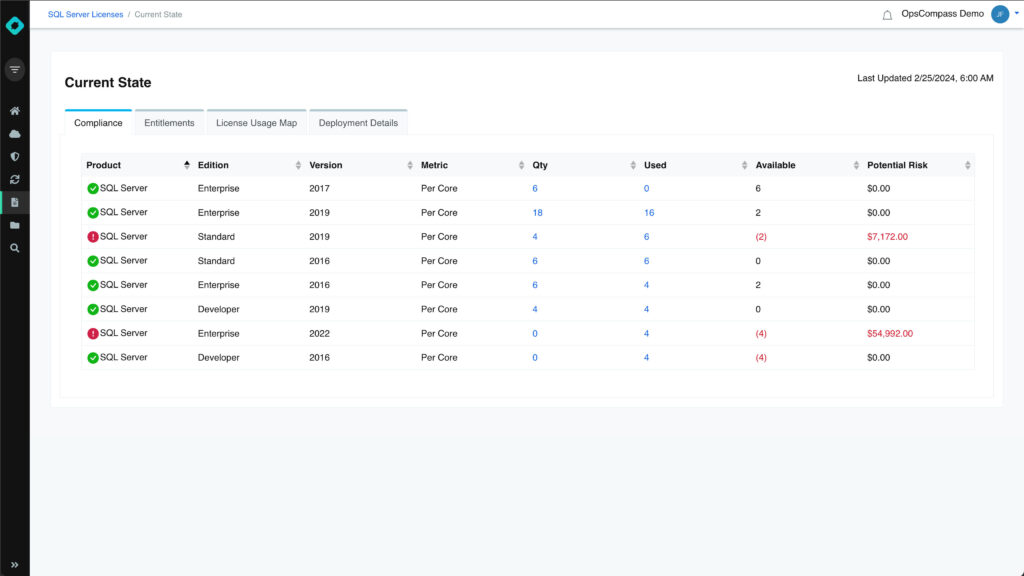Sort table by Edition column

(x=298, y=165)
